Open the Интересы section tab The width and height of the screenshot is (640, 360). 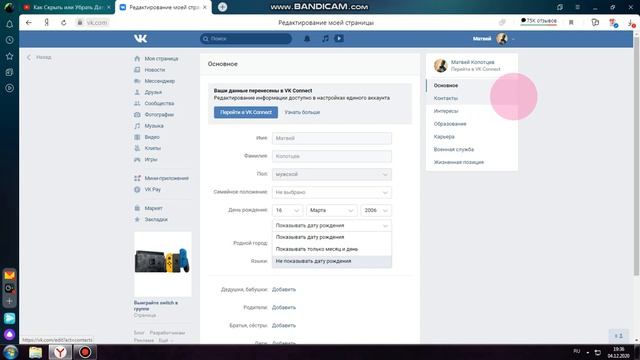point(472,111)
